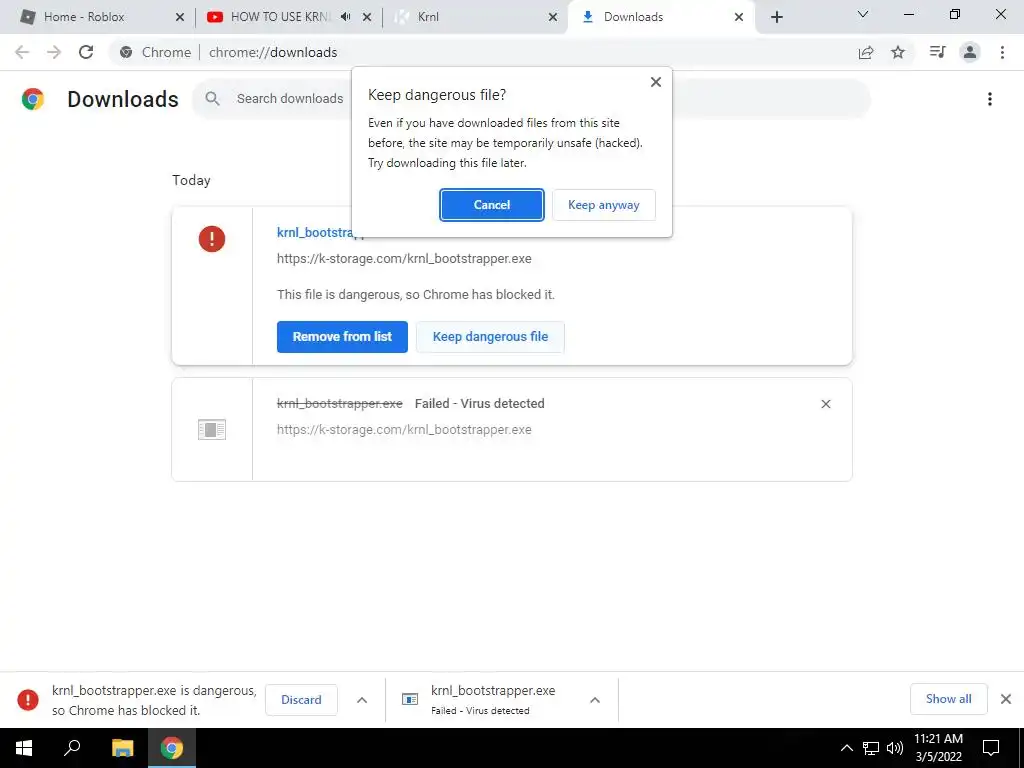Mute the YouTube tab audio icon
This screenshot has height=768, width=1024.
(345, 17)
